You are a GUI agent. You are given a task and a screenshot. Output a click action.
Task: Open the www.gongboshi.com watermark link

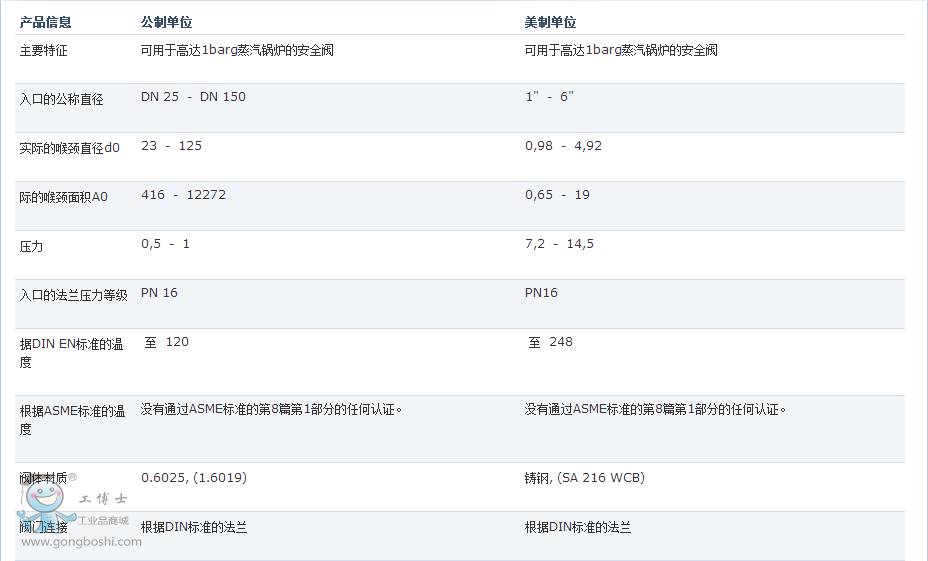coord(81,542)
